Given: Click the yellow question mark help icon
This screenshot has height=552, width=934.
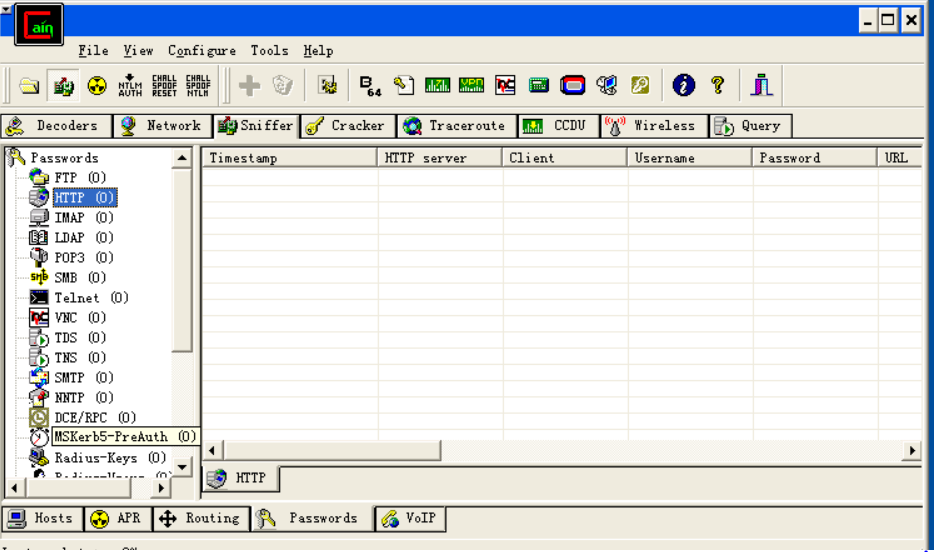Looking at the screenshot, I should point(718,86).
